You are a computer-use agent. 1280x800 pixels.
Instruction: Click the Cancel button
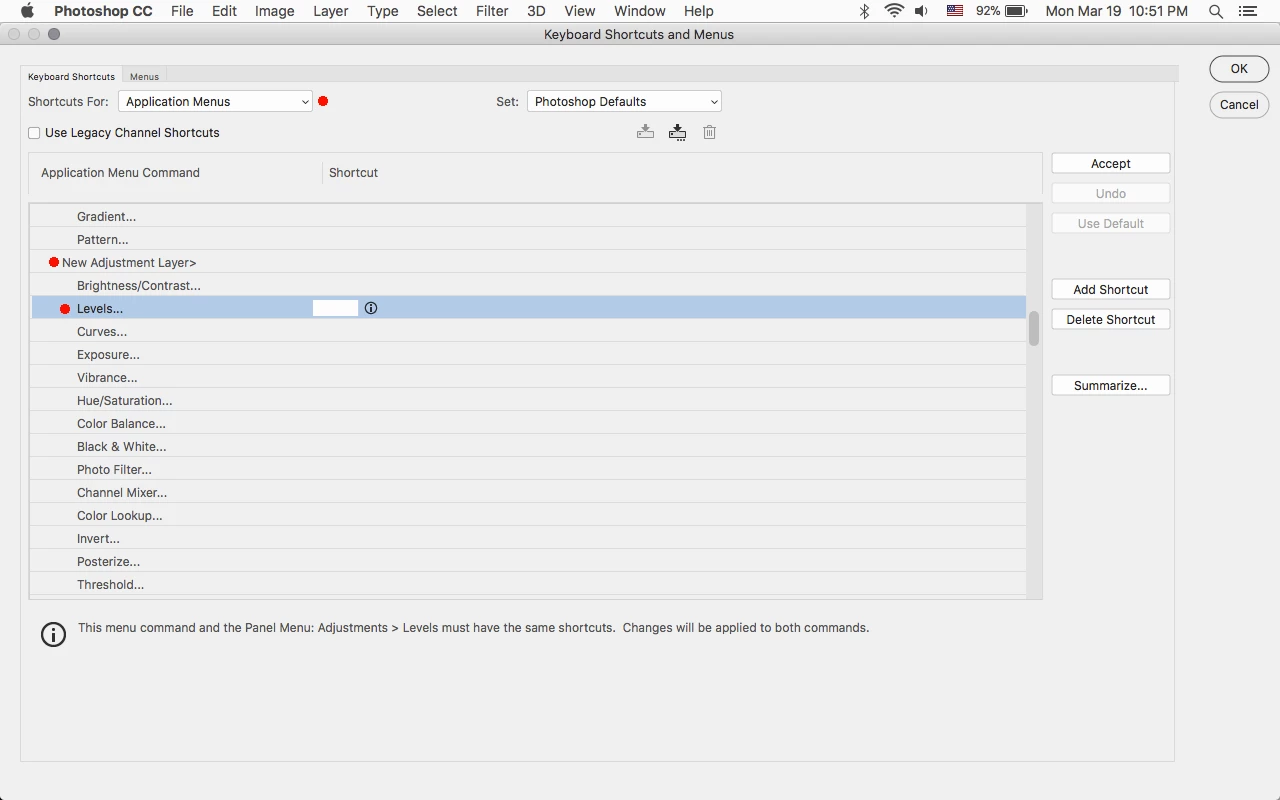click(x=1239, y=104)
